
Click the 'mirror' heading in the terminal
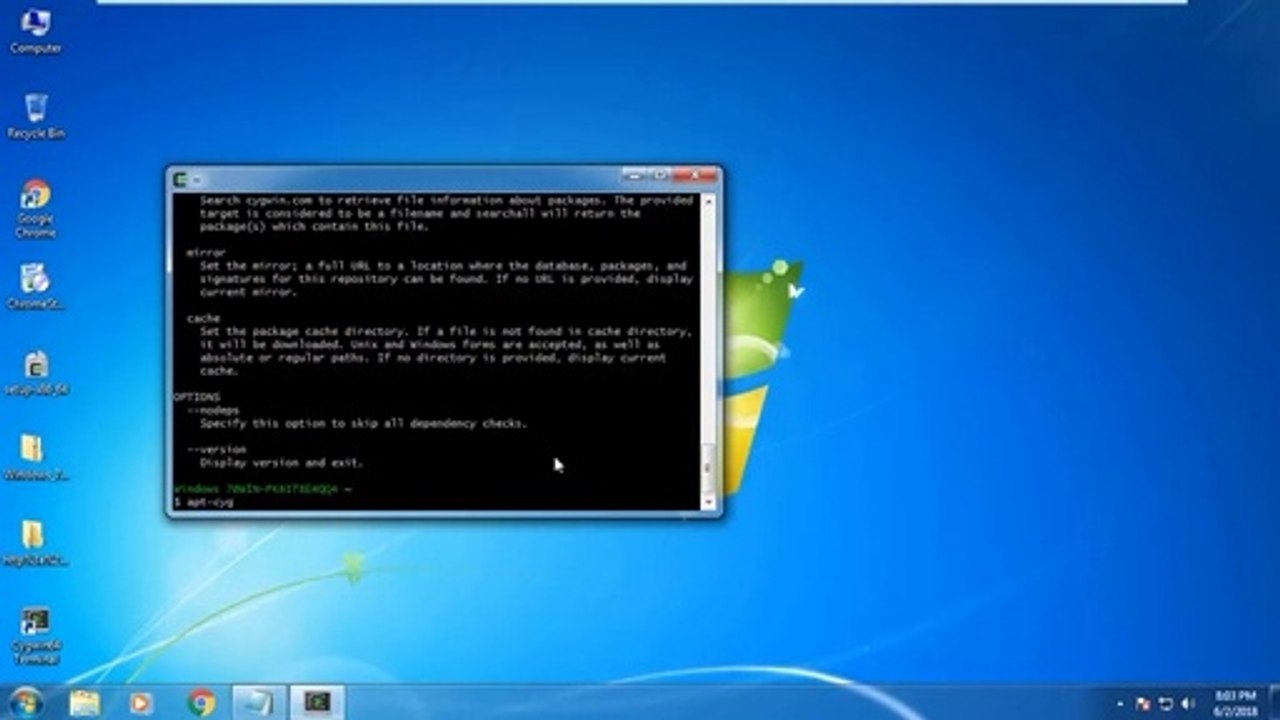click(x=206, y=253)
